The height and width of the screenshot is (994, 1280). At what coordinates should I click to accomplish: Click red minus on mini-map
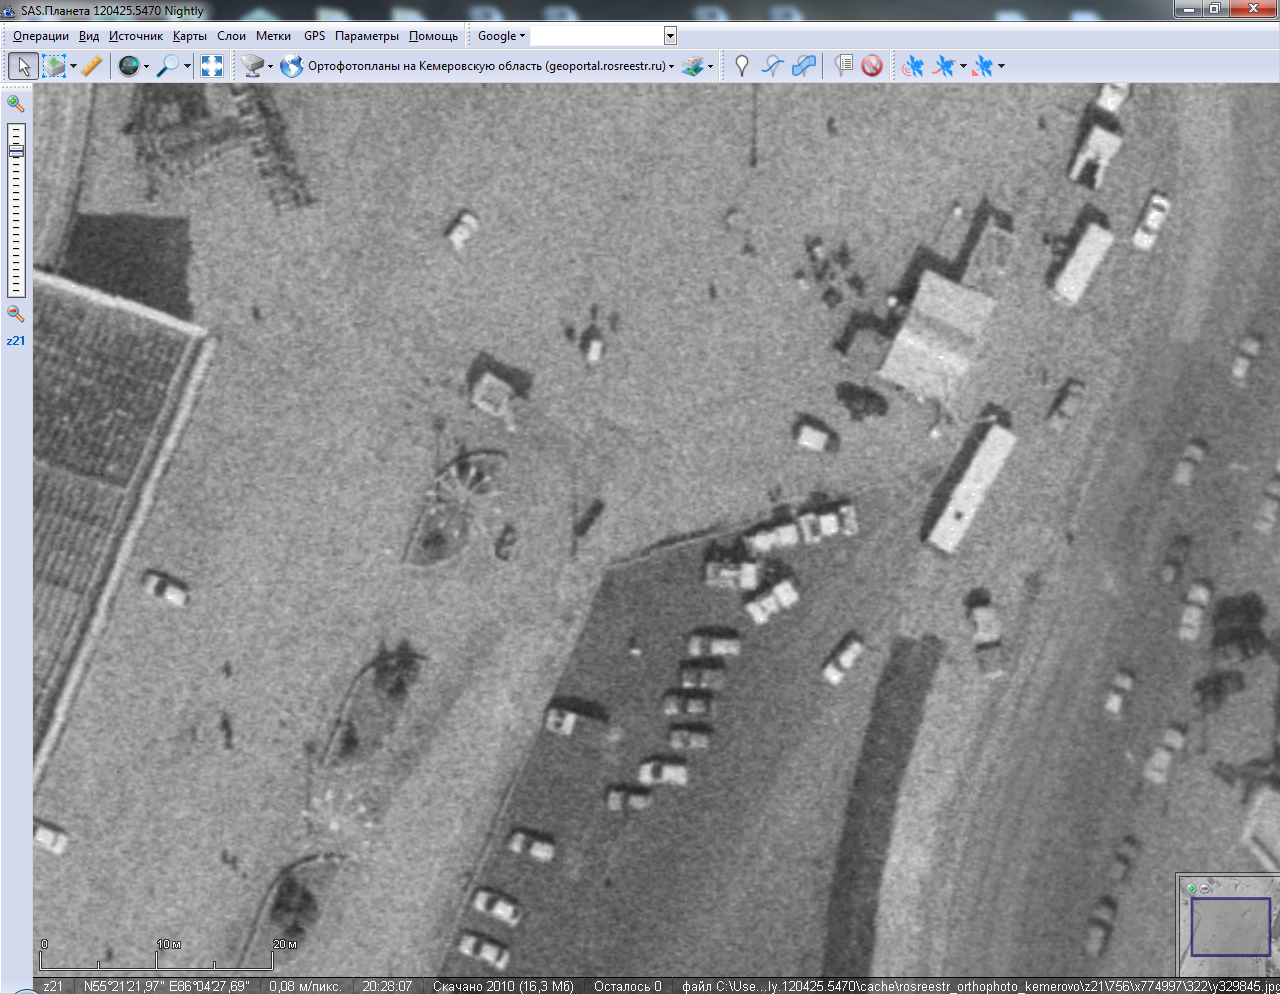pos(1204,888)
